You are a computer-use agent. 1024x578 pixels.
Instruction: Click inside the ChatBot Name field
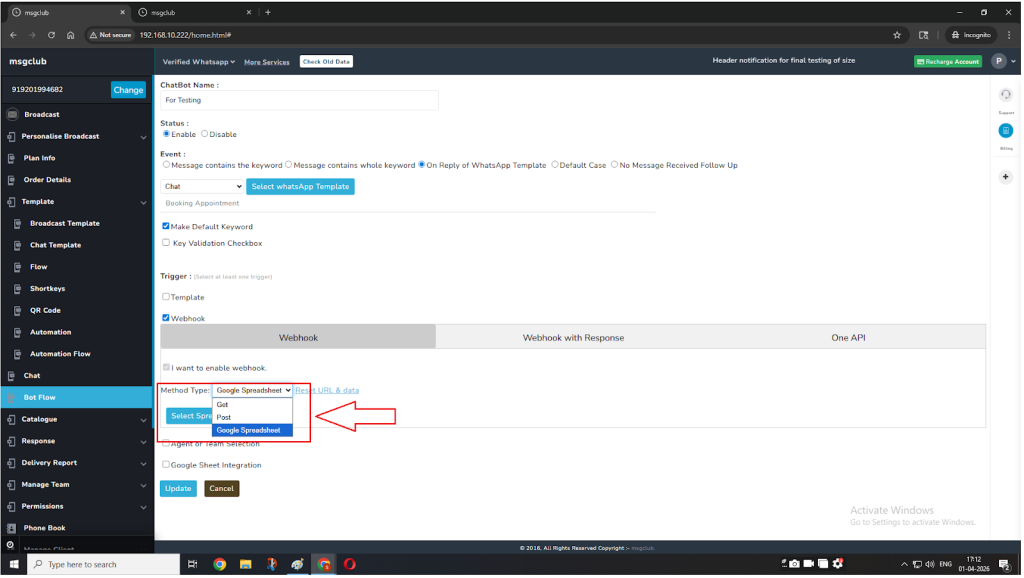(299, 100)
